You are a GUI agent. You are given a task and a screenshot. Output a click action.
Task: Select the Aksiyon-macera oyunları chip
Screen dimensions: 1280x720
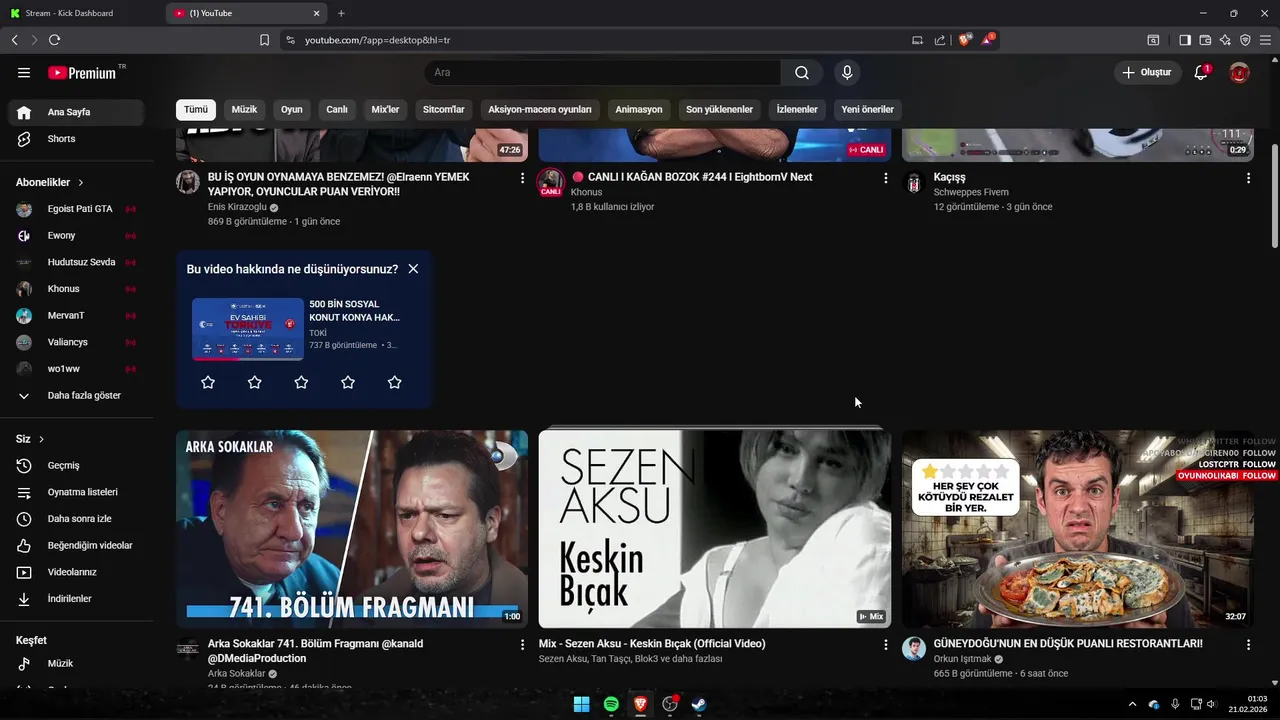[540, 109]
